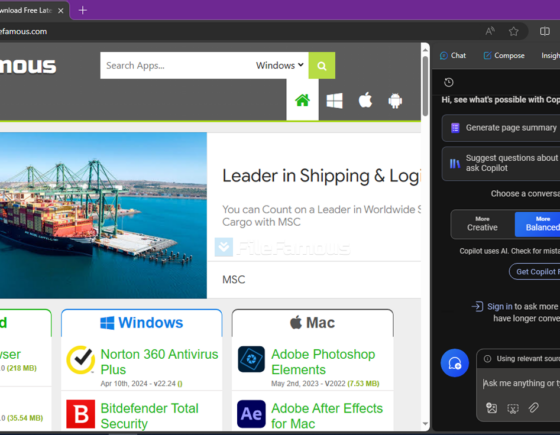Add page to favorites with star icon
560x435 pixels.
pos(514,31)
